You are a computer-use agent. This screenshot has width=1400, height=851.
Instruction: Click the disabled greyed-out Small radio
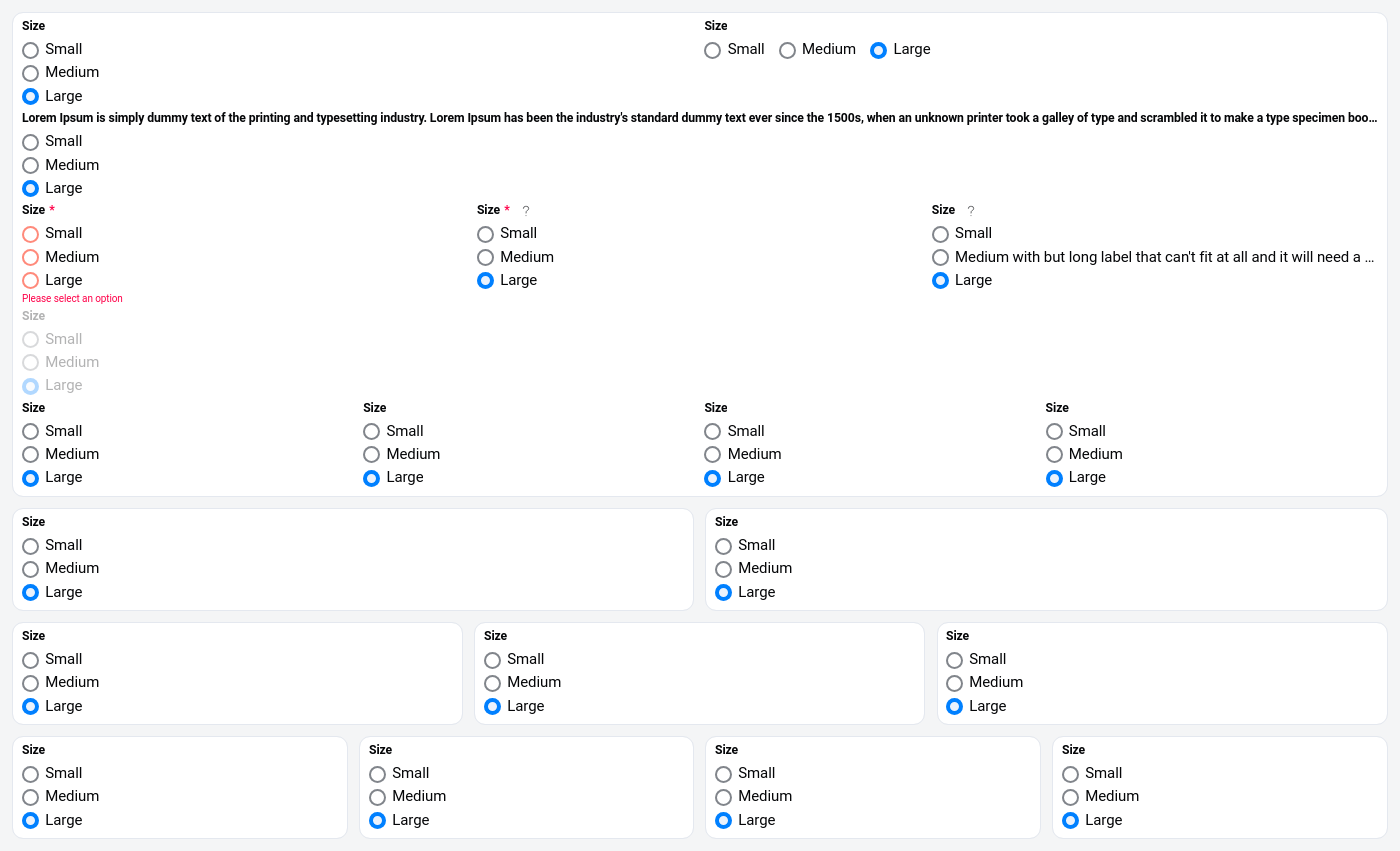pos(31,340)
